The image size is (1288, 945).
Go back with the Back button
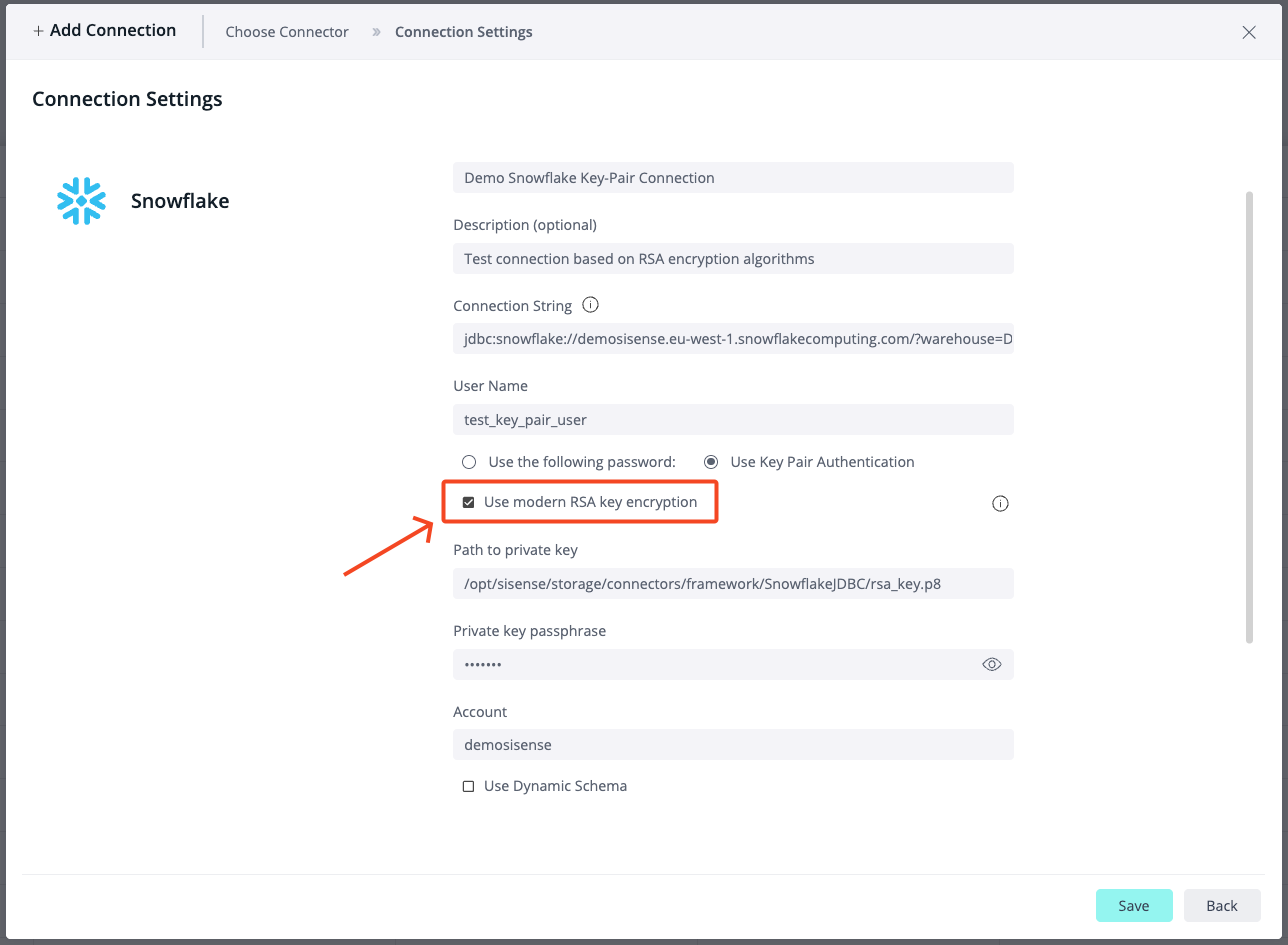(x=1222, y=905)
